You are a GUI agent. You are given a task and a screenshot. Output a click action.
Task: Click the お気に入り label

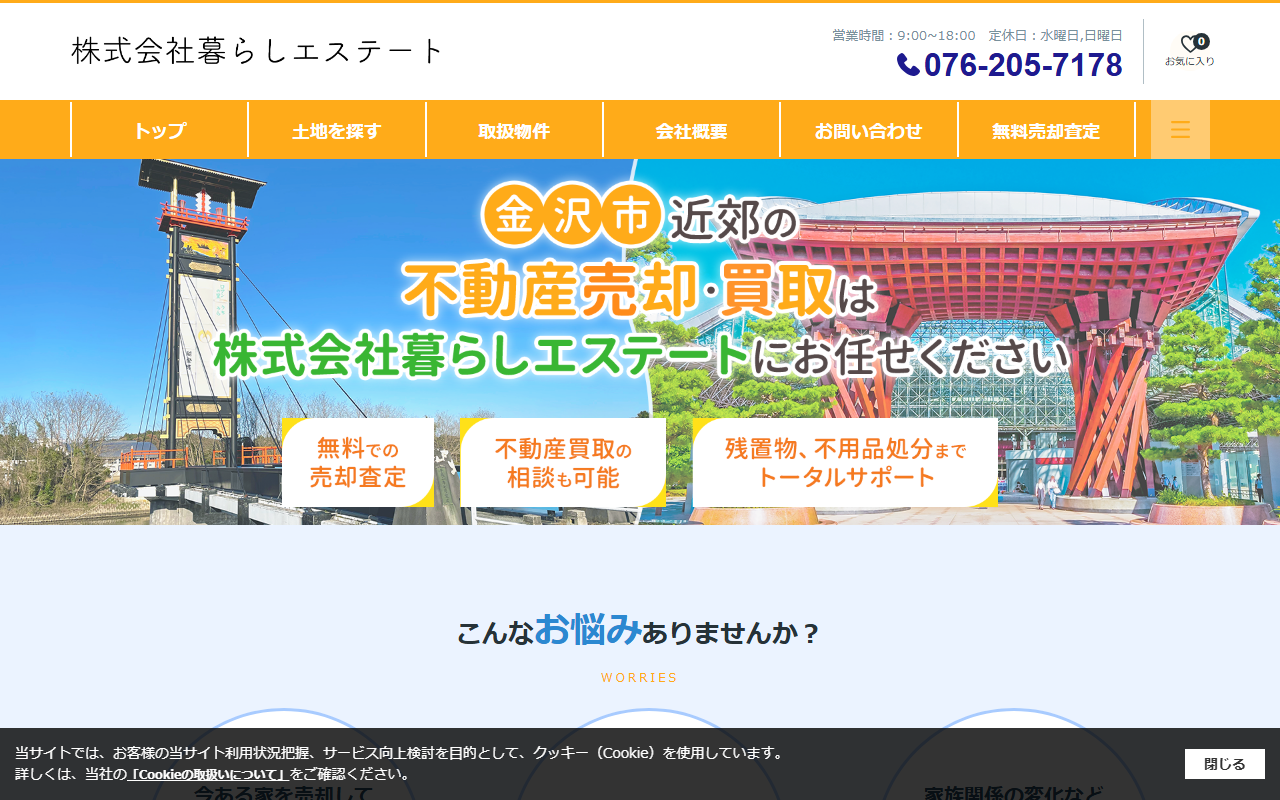click(1190, 61)
